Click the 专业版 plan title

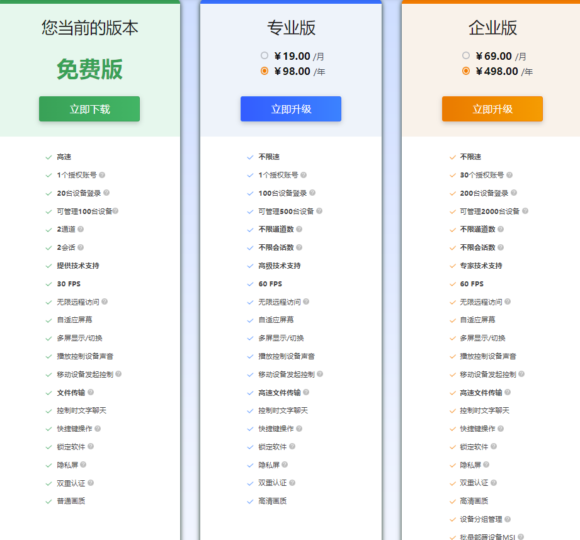(291, 28)
